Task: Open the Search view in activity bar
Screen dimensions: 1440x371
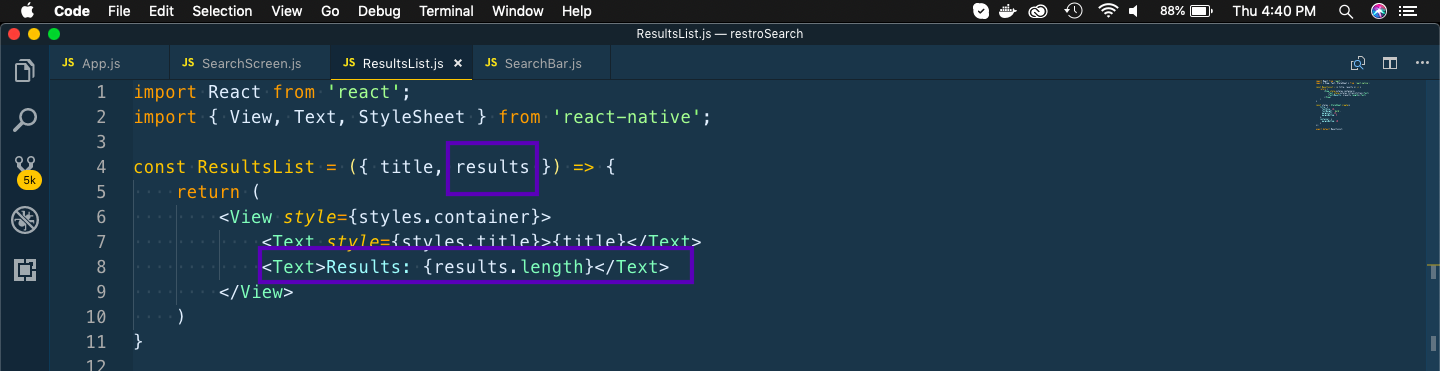Action: coord(24,121)
